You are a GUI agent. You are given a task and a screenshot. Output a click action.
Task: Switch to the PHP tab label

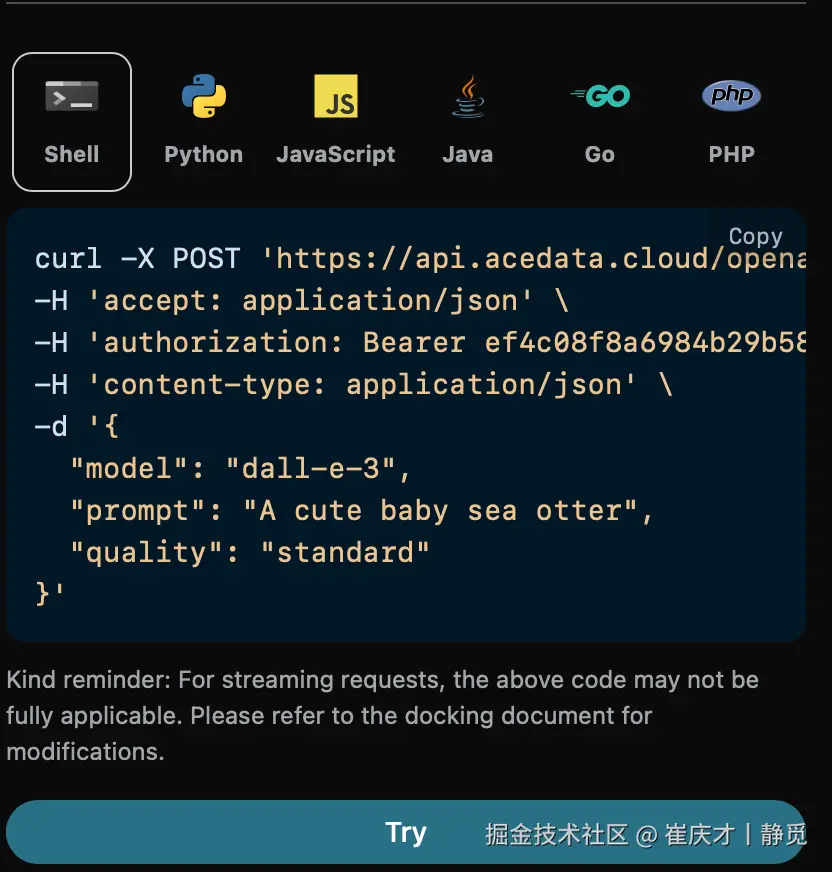[x=731, y=154]
